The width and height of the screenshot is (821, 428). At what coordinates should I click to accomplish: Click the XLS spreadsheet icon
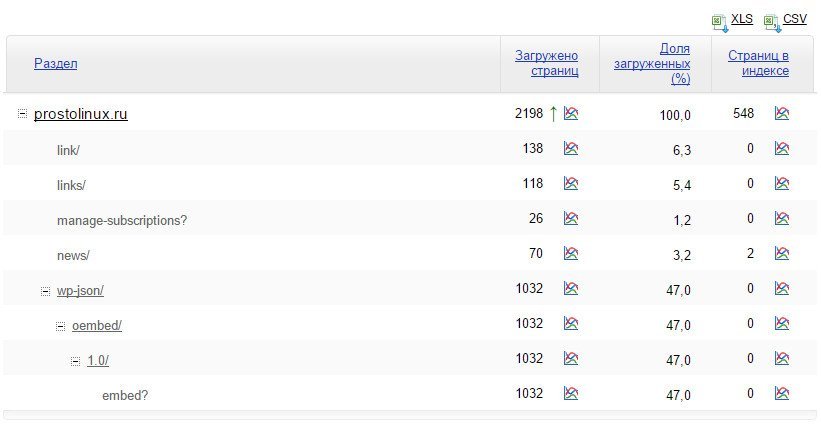click(720, 23)
